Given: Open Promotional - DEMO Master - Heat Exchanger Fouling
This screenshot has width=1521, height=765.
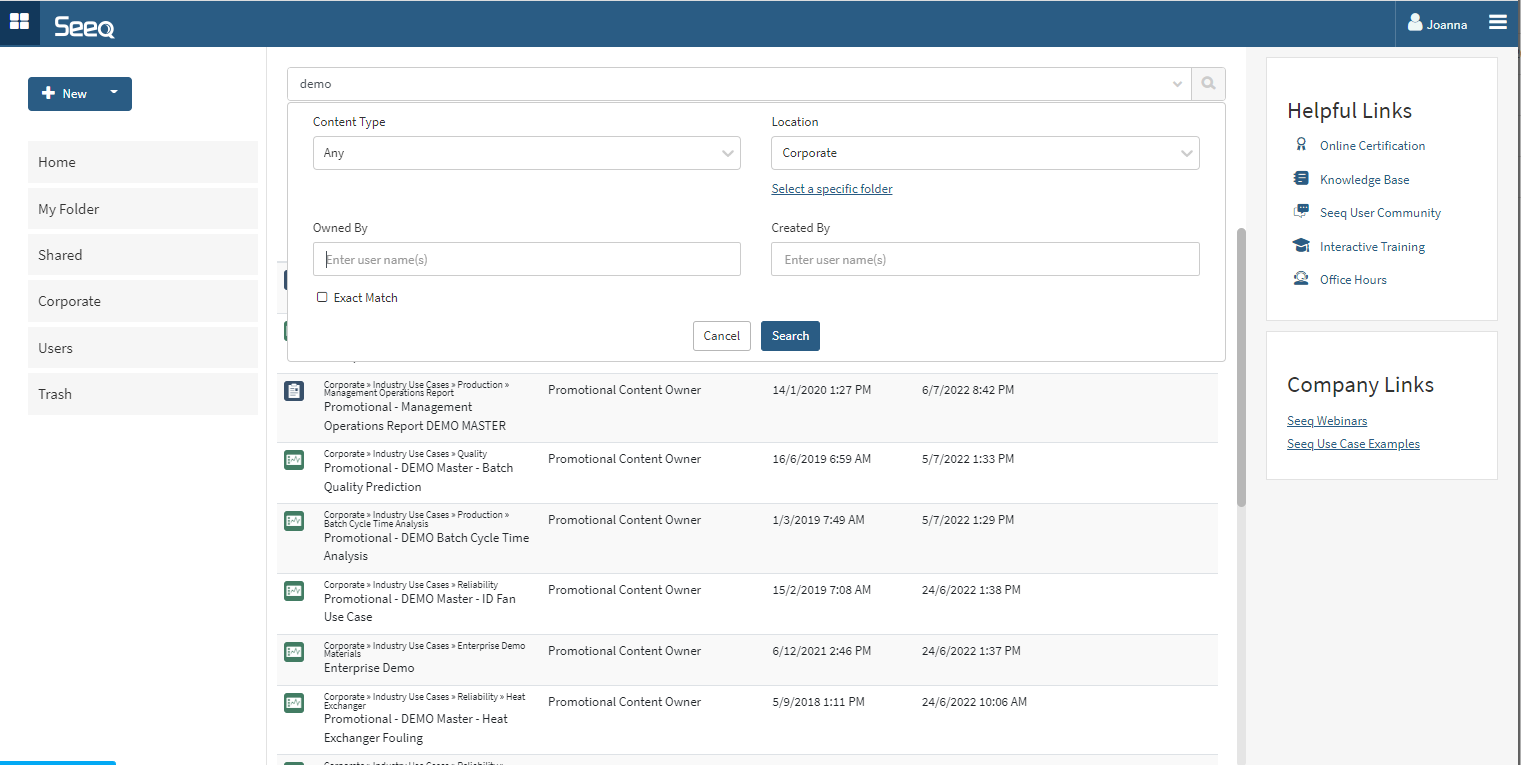Looking at the screenshot, I should [416, 728].
